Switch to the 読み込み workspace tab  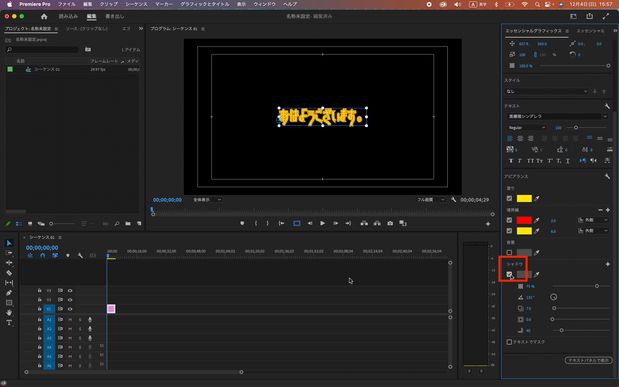(68, 16)
